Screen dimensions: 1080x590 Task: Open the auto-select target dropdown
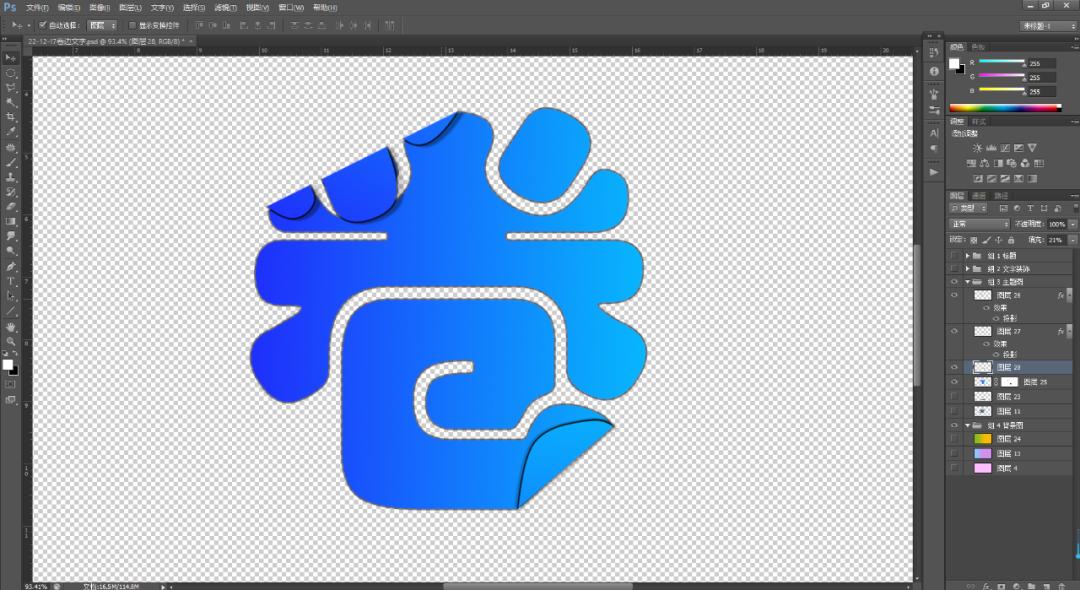102,25
